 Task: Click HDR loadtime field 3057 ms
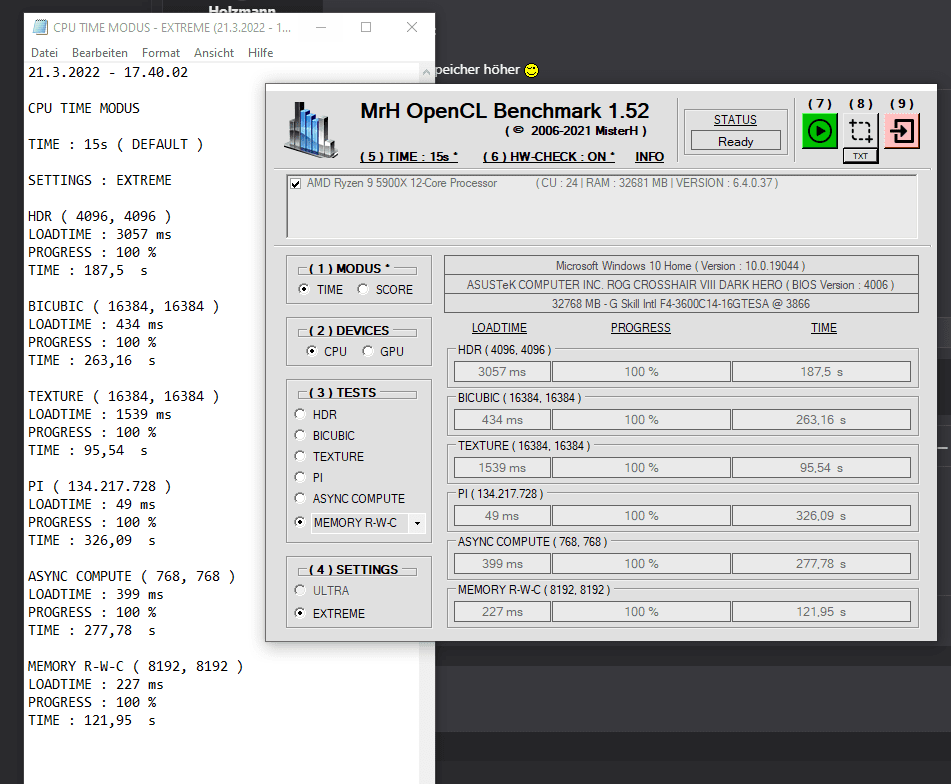click(502, 372)
